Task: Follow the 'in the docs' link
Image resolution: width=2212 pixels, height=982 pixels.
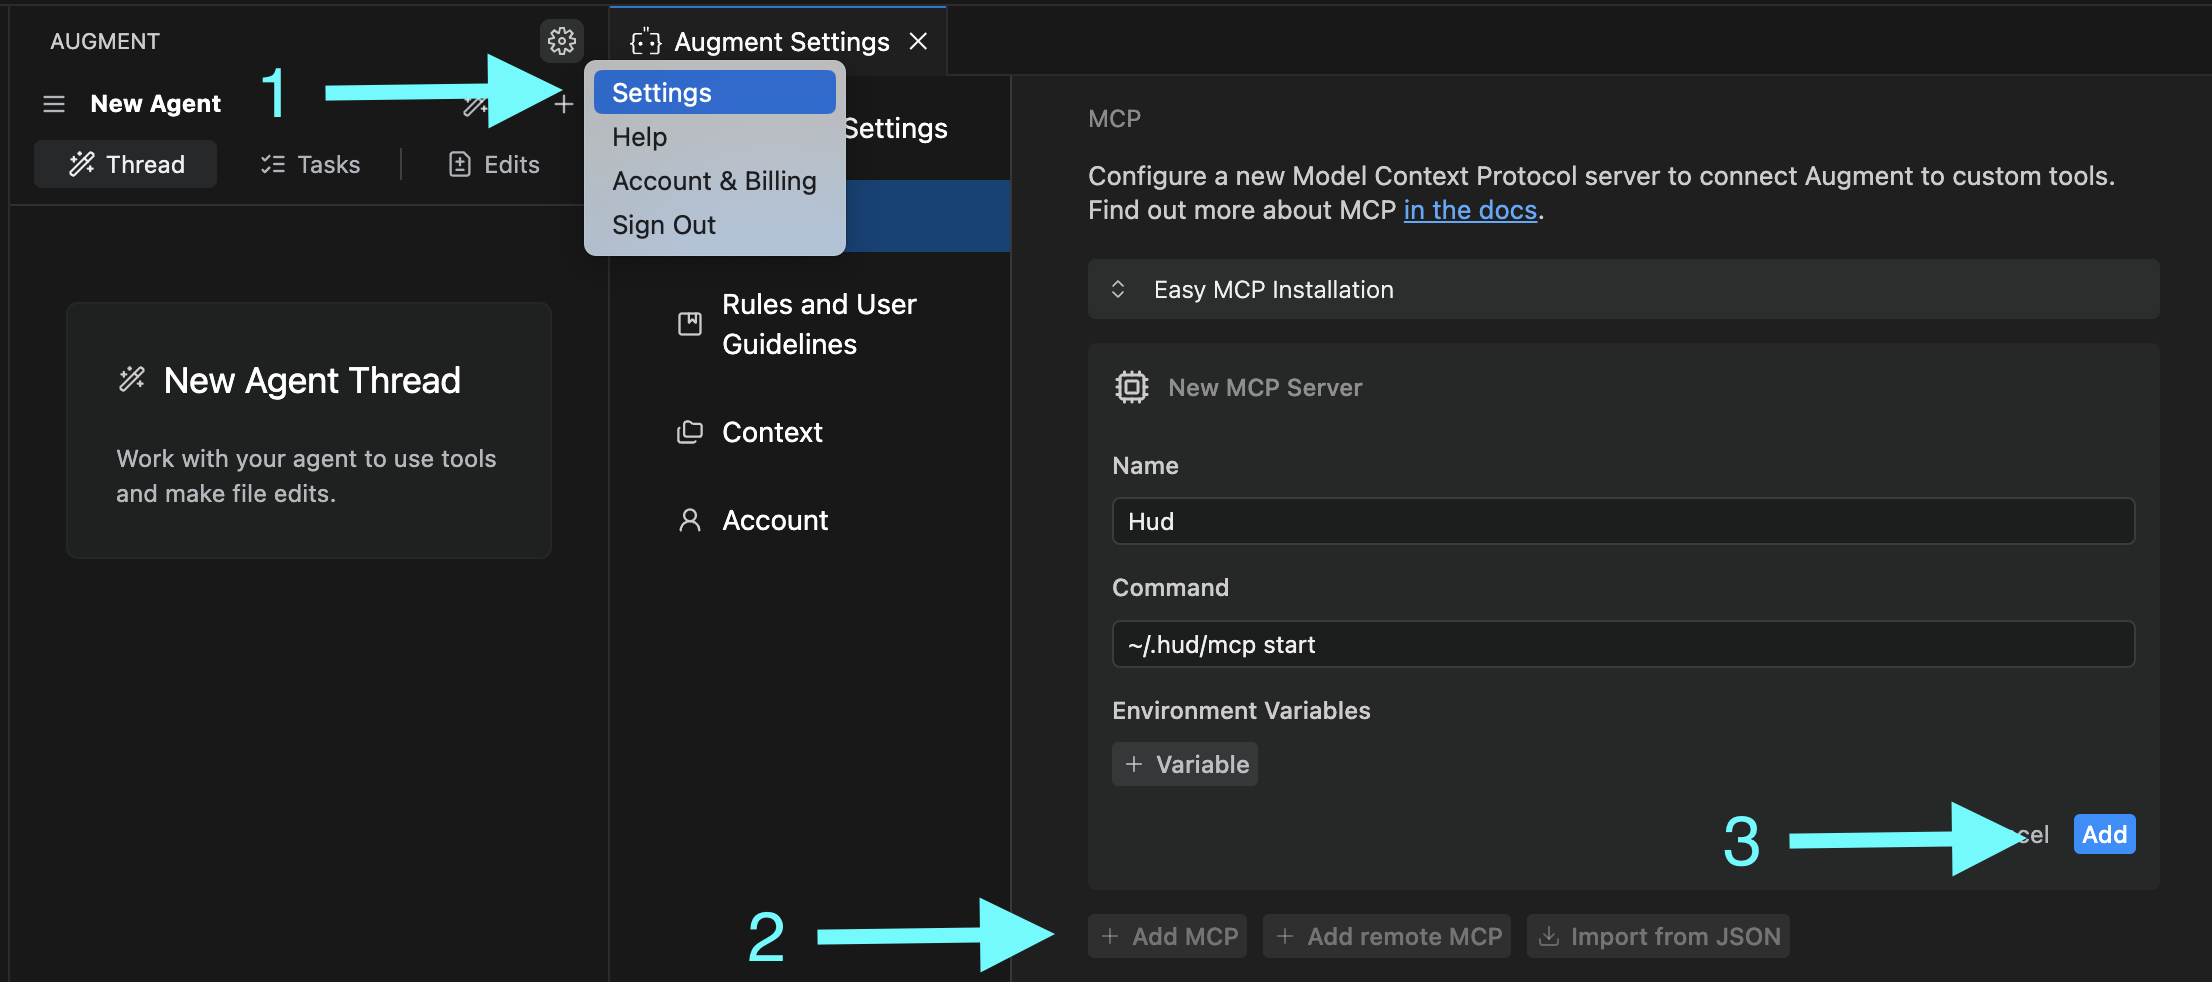Action: pyautogui.click(x=1470, y=210)
